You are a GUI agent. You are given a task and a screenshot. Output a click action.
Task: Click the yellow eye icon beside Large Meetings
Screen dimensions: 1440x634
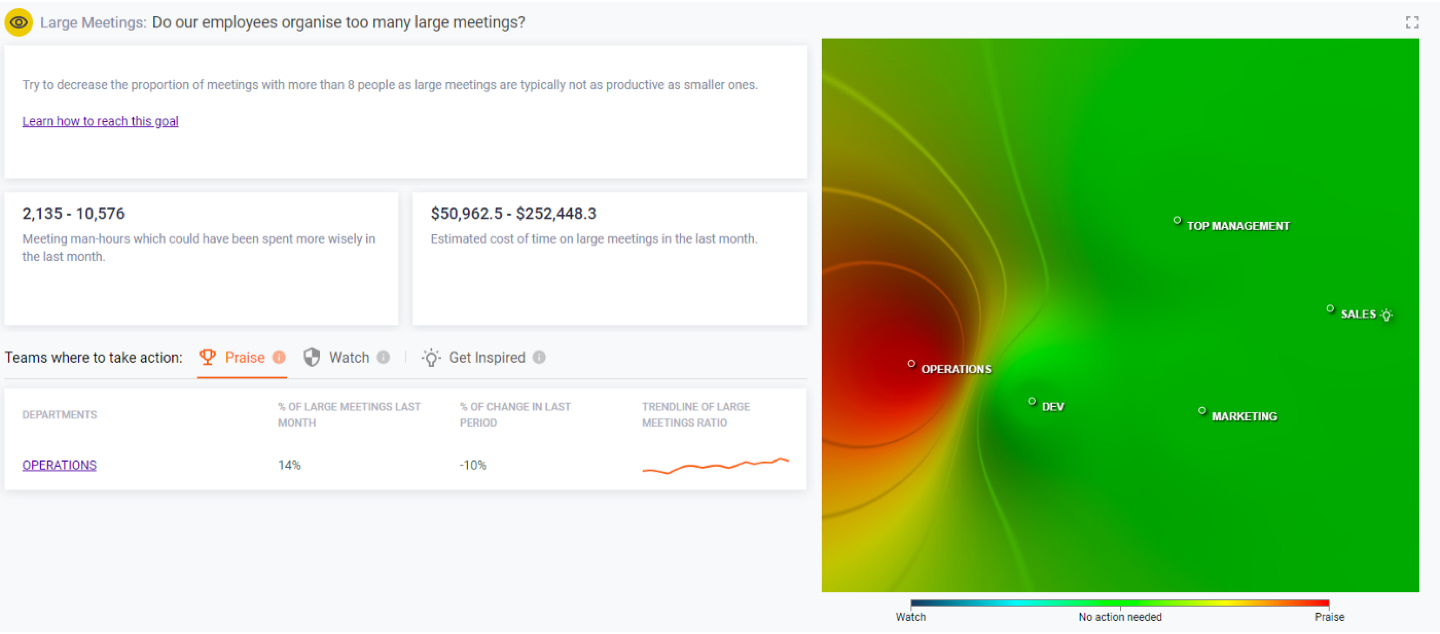19,21
